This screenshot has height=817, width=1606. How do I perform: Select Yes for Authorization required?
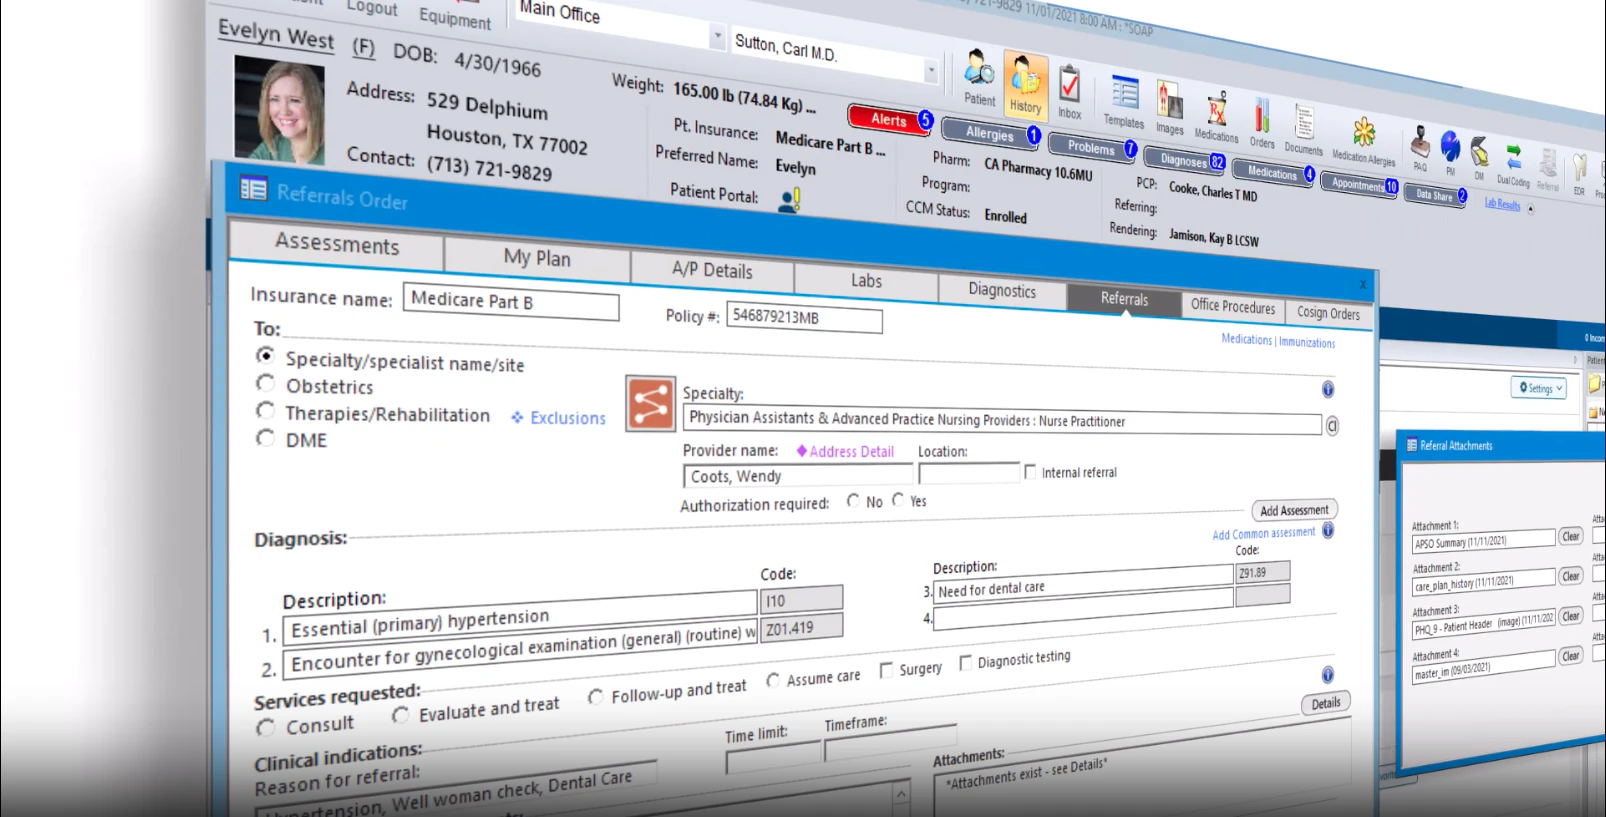coord(898,499)
